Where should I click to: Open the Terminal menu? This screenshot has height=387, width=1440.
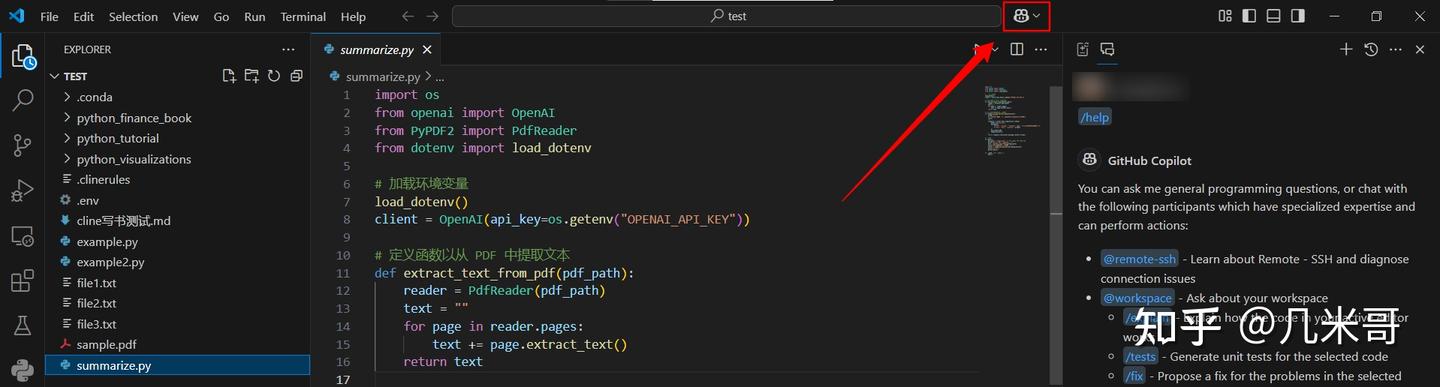point(303,16)
